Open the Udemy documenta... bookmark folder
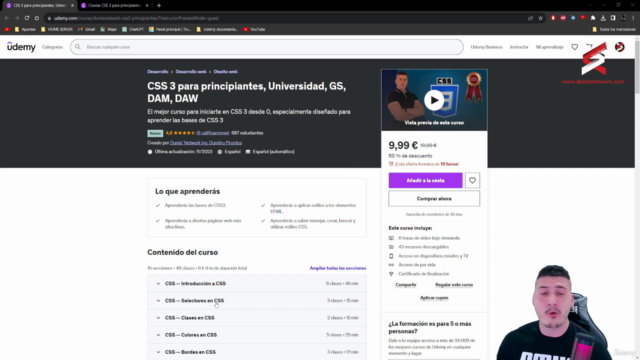 point(217,29)
